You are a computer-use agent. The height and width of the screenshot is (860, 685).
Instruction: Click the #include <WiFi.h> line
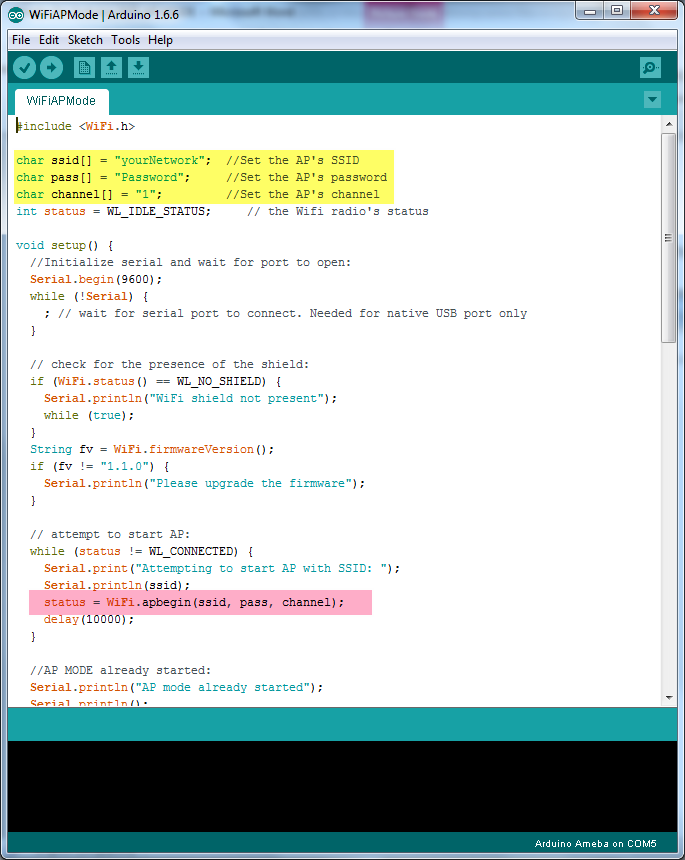76,126
